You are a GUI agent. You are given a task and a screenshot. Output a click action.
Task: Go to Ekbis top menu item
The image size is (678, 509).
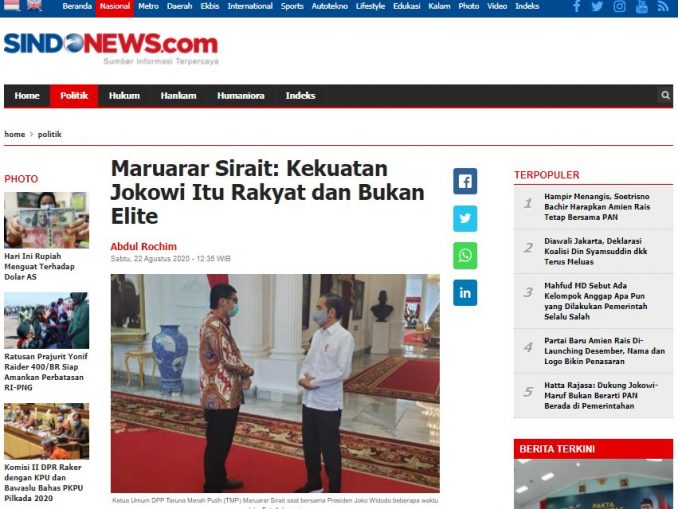tap(210, 6)
